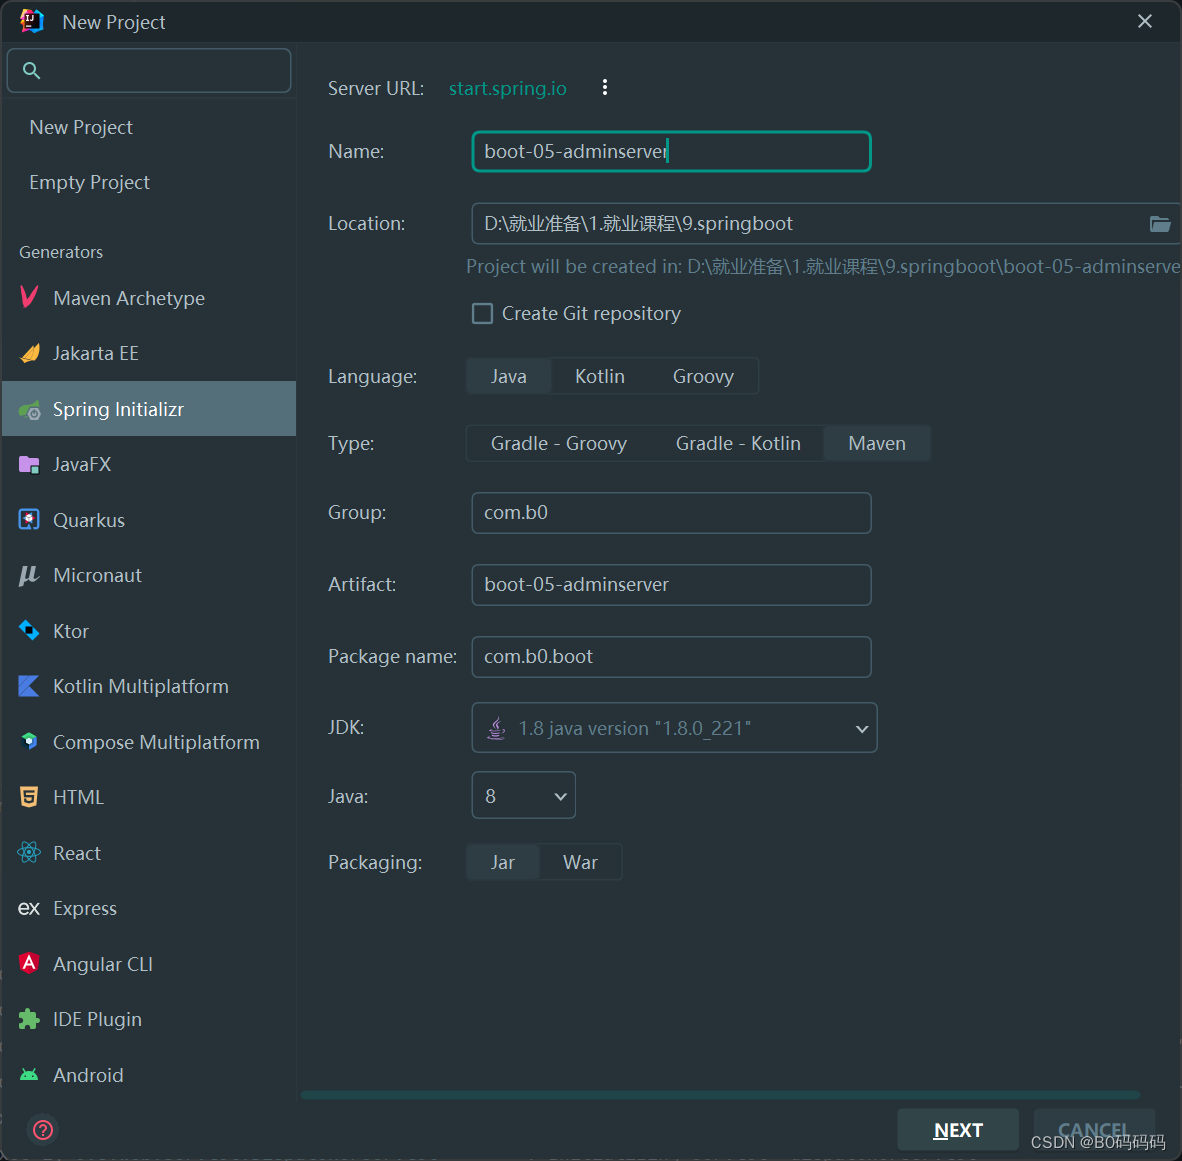Screen dimensions: 1182x1161
Task: Select Groovy as the language
Action: click(703, 376)
